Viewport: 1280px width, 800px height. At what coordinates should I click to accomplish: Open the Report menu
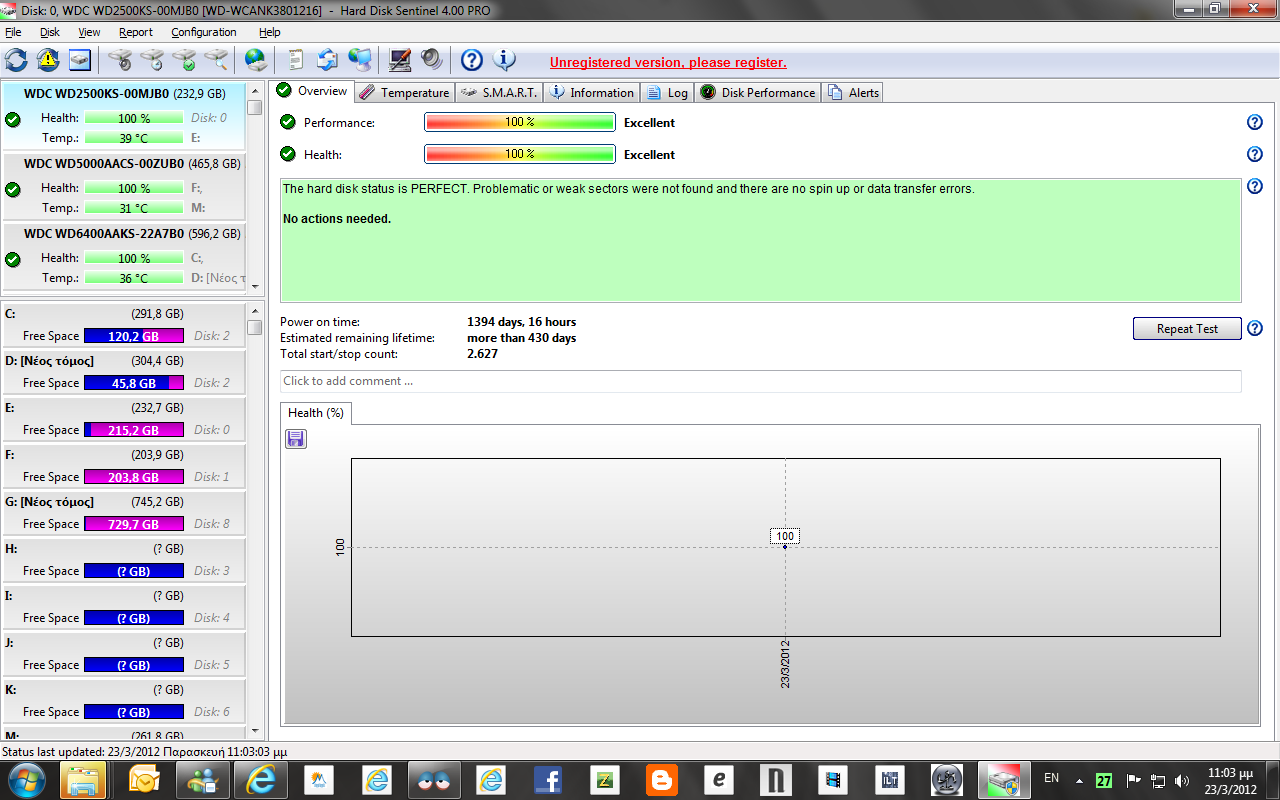pos(136,32)
